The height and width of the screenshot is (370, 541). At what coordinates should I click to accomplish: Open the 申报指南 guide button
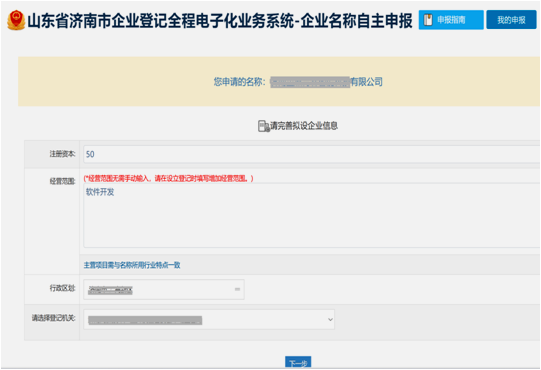451,20
